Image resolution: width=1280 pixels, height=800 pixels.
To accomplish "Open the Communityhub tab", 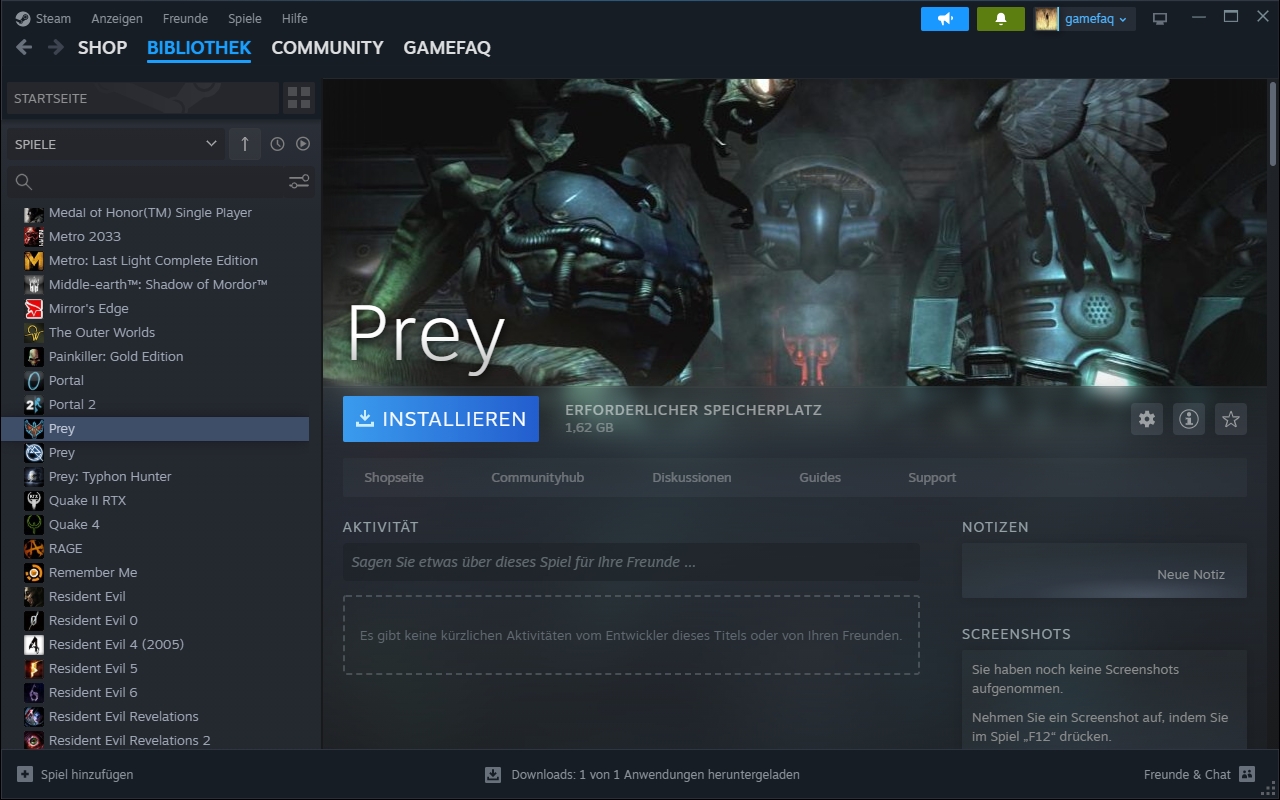I will 537,477.
